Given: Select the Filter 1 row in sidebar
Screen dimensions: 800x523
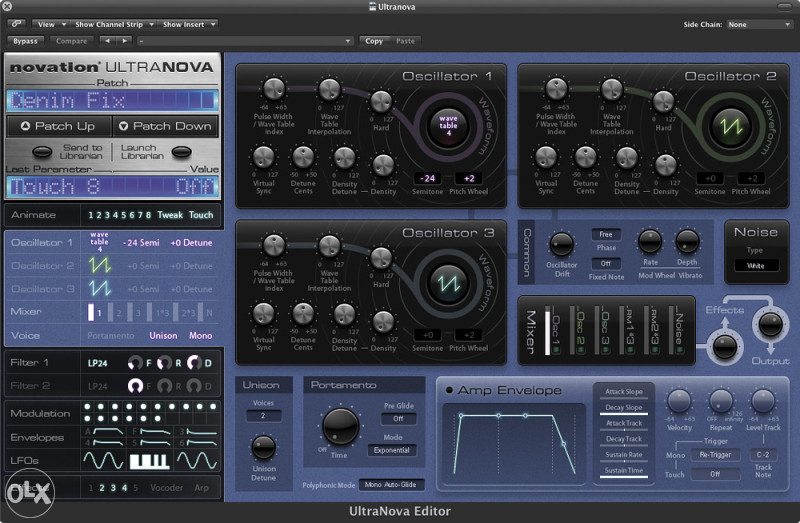Looking at the screenshot, I should pyautogui.click(x=113, y=363).
